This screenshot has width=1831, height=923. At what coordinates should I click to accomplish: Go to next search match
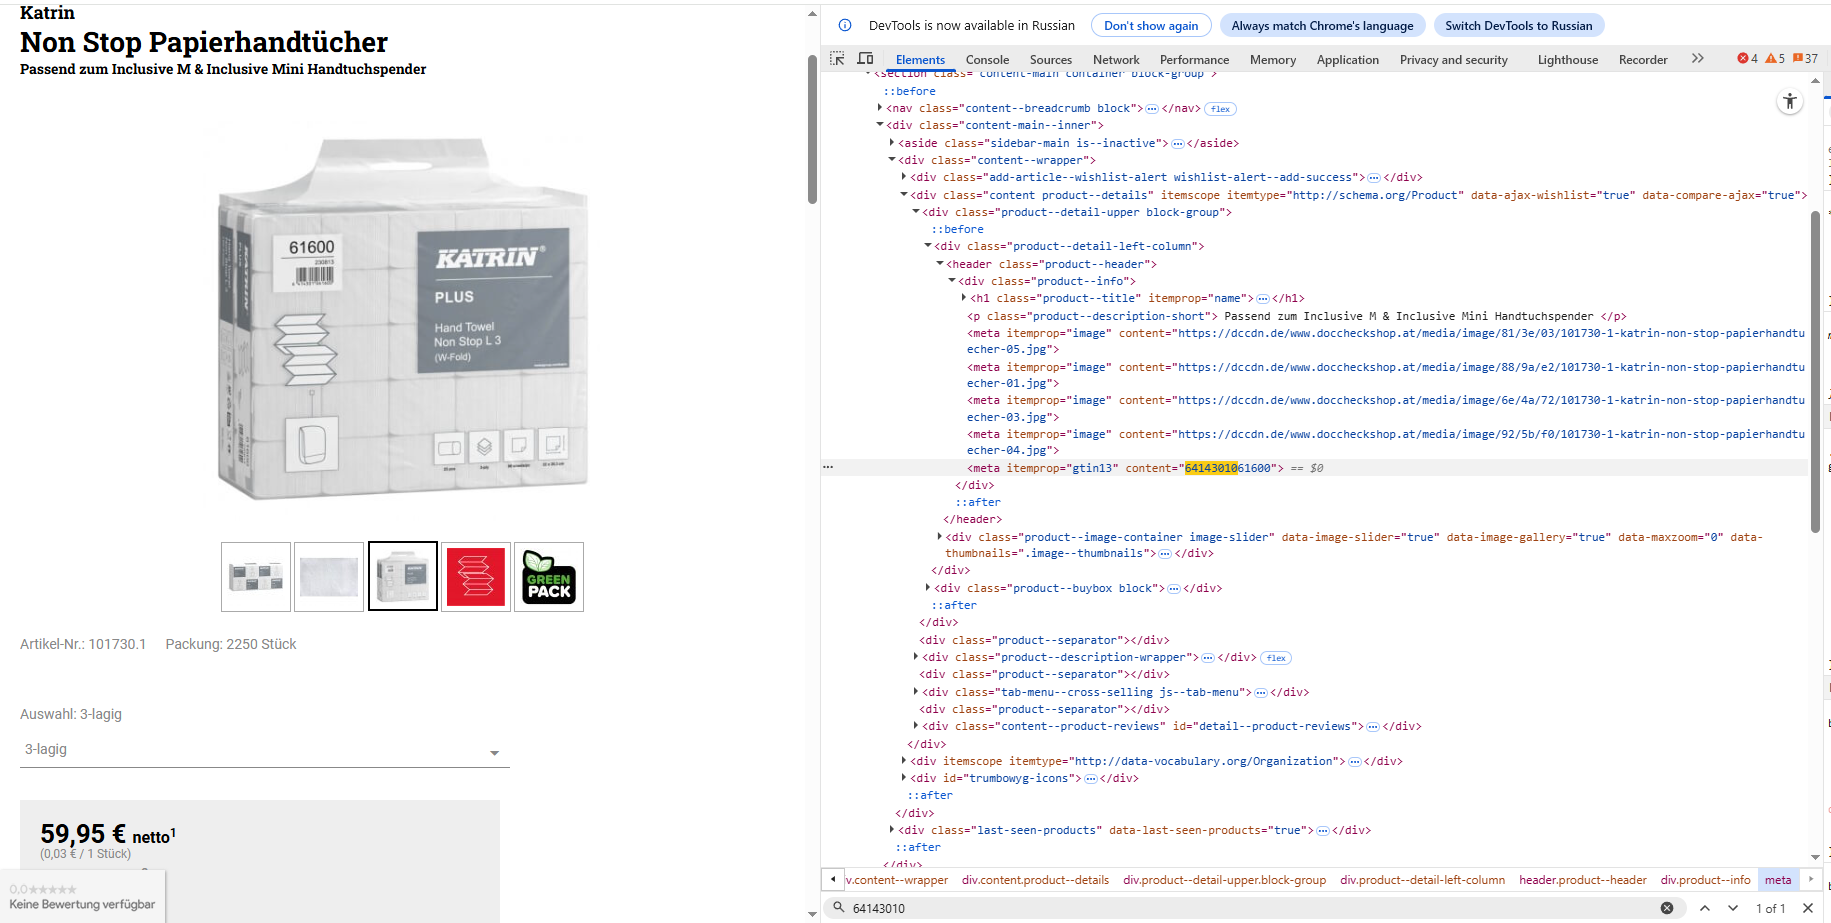point(1733,908)
